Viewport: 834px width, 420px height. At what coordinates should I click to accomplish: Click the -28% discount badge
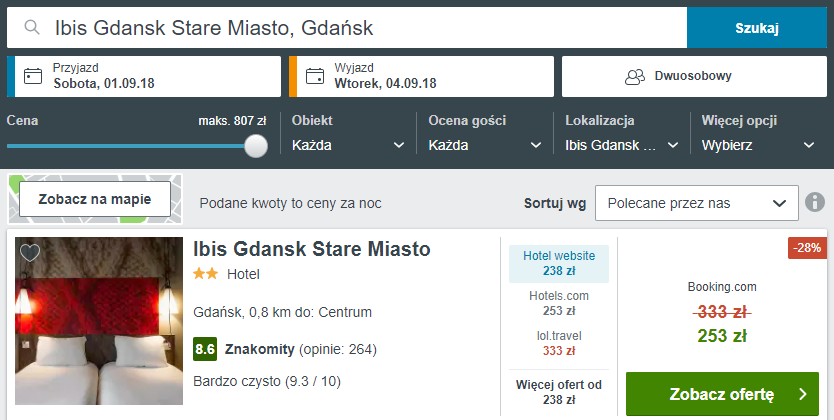(x=807, y=248)
